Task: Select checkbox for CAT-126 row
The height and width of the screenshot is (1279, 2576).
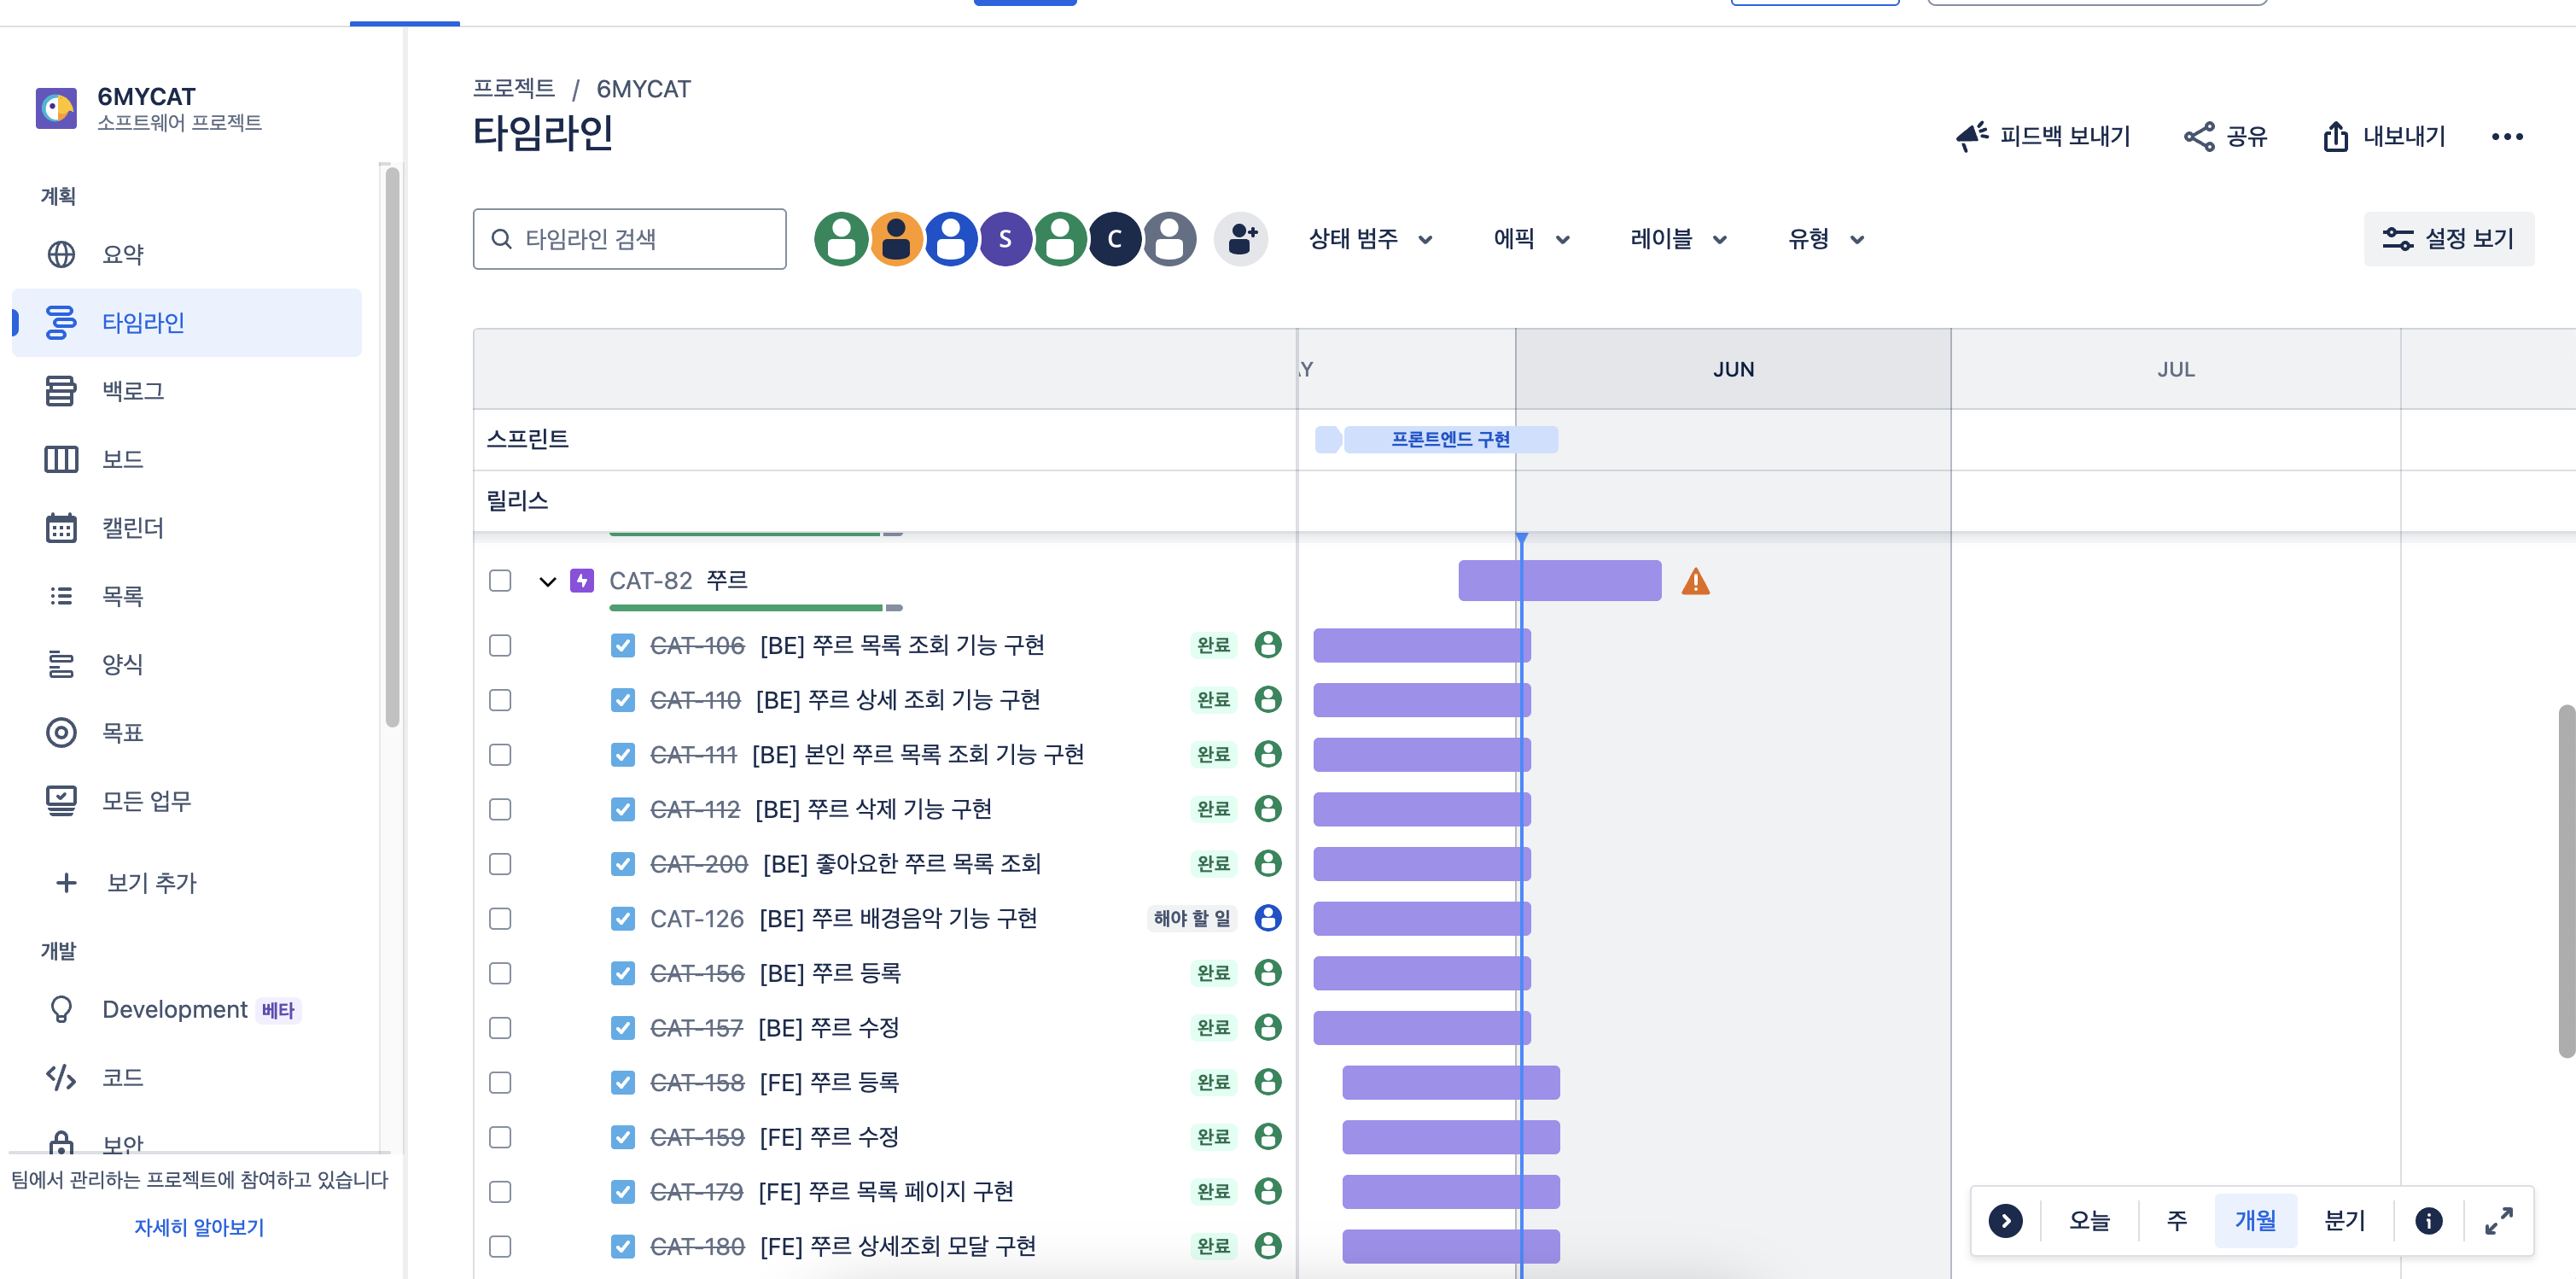Action: 500,918
